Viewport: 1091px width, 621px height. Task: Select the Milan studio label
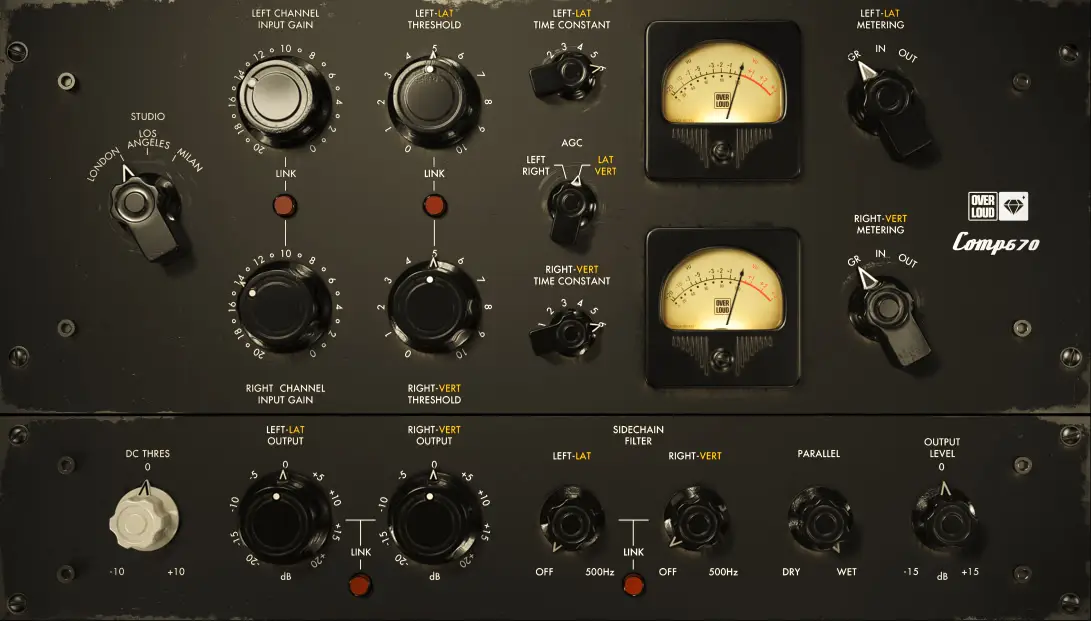pyautogui.click(x=189, y=160)
